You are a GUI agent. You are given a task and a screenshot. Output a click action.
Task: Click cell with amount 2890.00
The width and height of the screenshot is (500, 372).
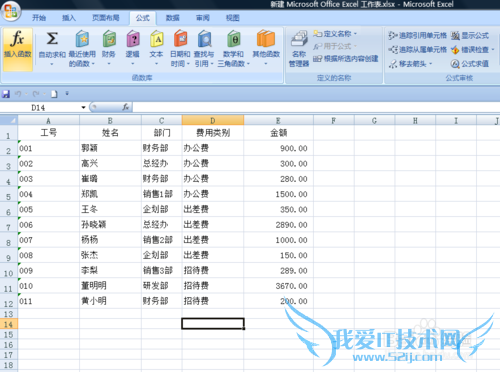(x=278, y=225)
